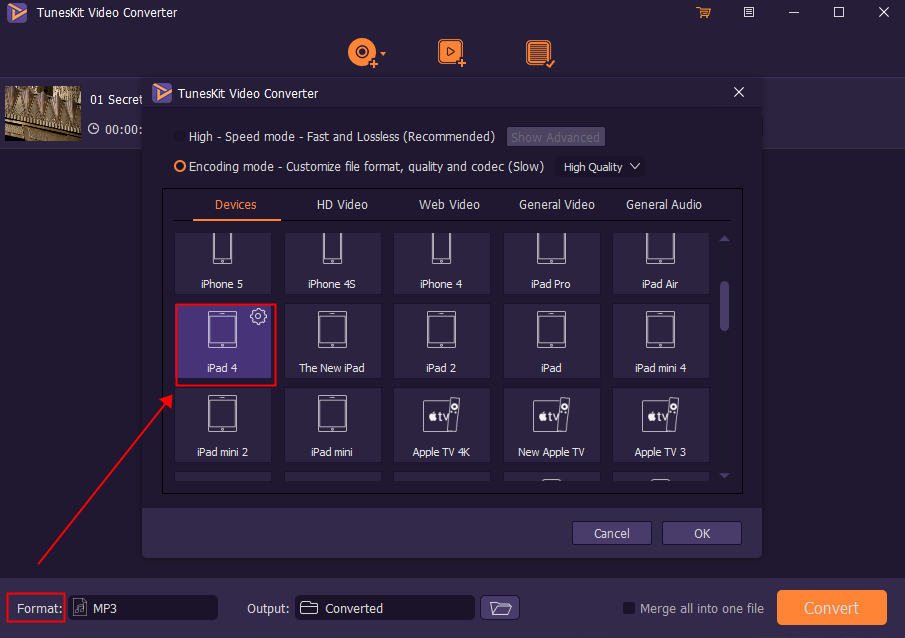This screenshot has height=638, width=905.
Task: Select the Apple TV 4K preset
Action: click(442, 426)
